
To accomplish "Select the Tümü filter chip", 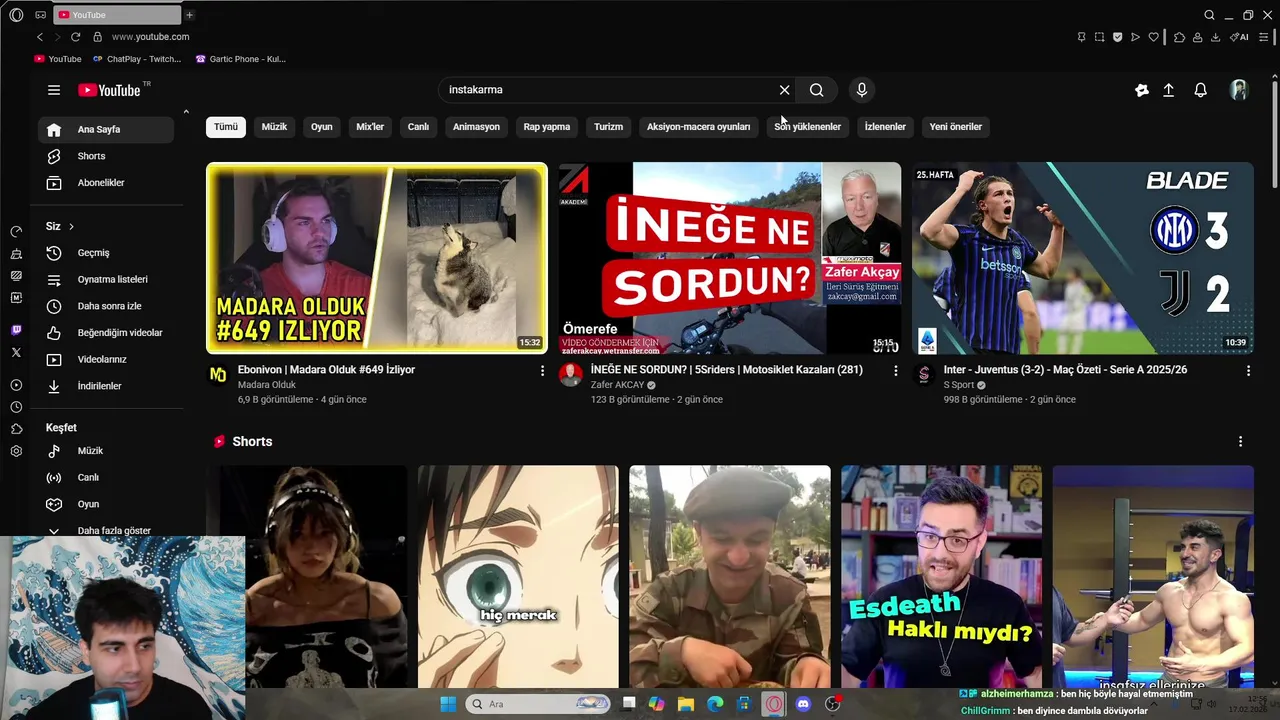I will [226, 127].
